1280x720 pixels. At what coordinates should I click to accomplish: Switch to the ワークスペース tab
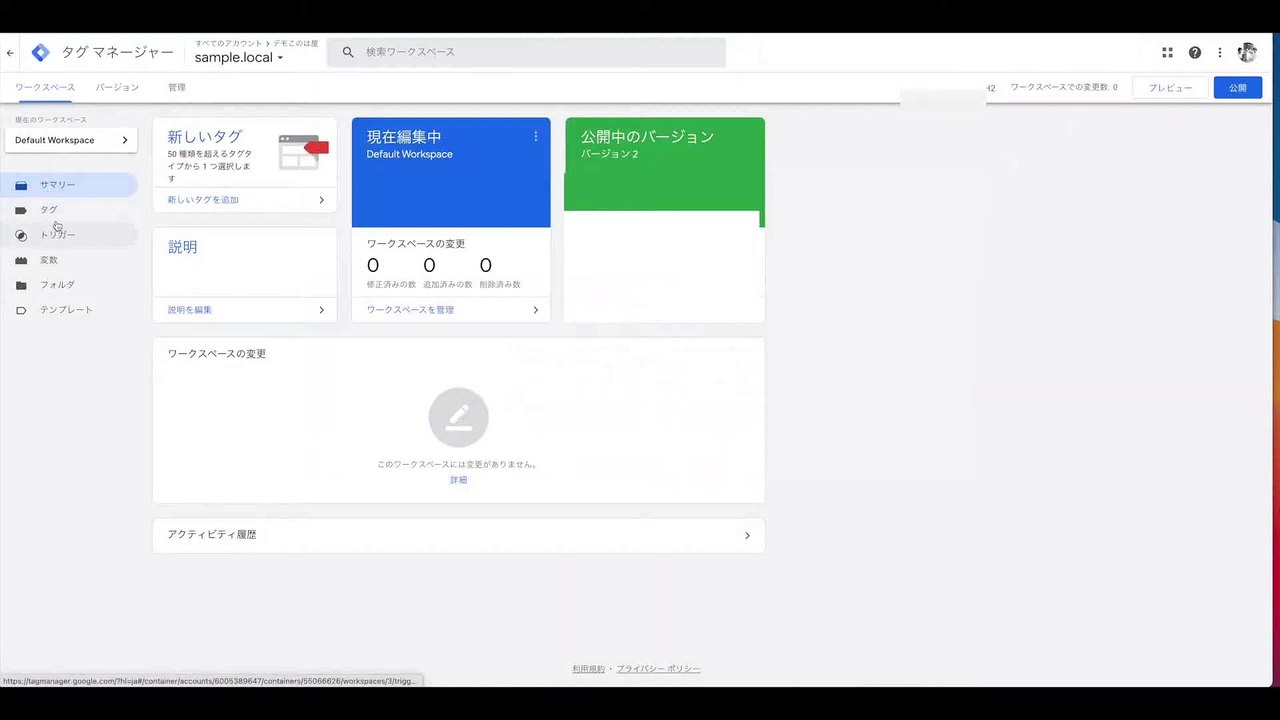tap(45, 87)
